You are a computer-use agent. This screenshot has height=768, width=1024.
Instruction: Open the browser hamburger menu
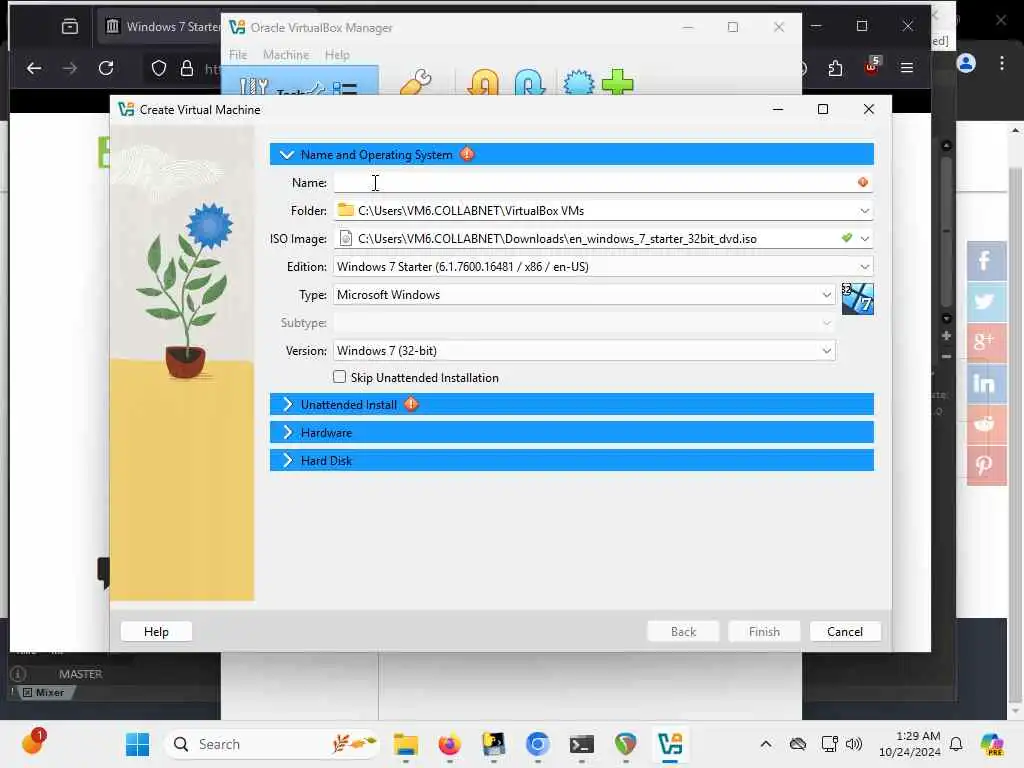[x=906, y=68]
